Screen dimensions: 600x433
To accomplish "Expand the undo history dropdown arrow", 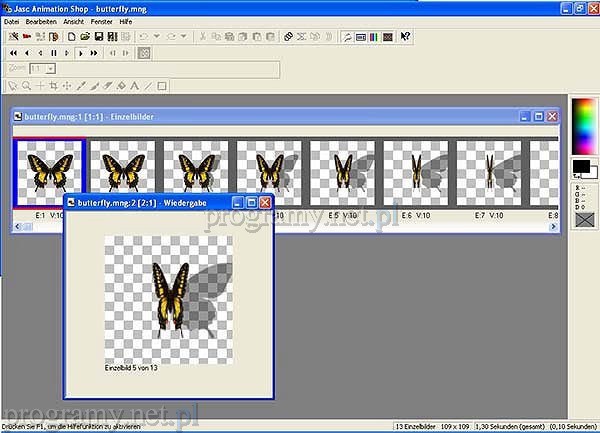I will click(157, 36).
